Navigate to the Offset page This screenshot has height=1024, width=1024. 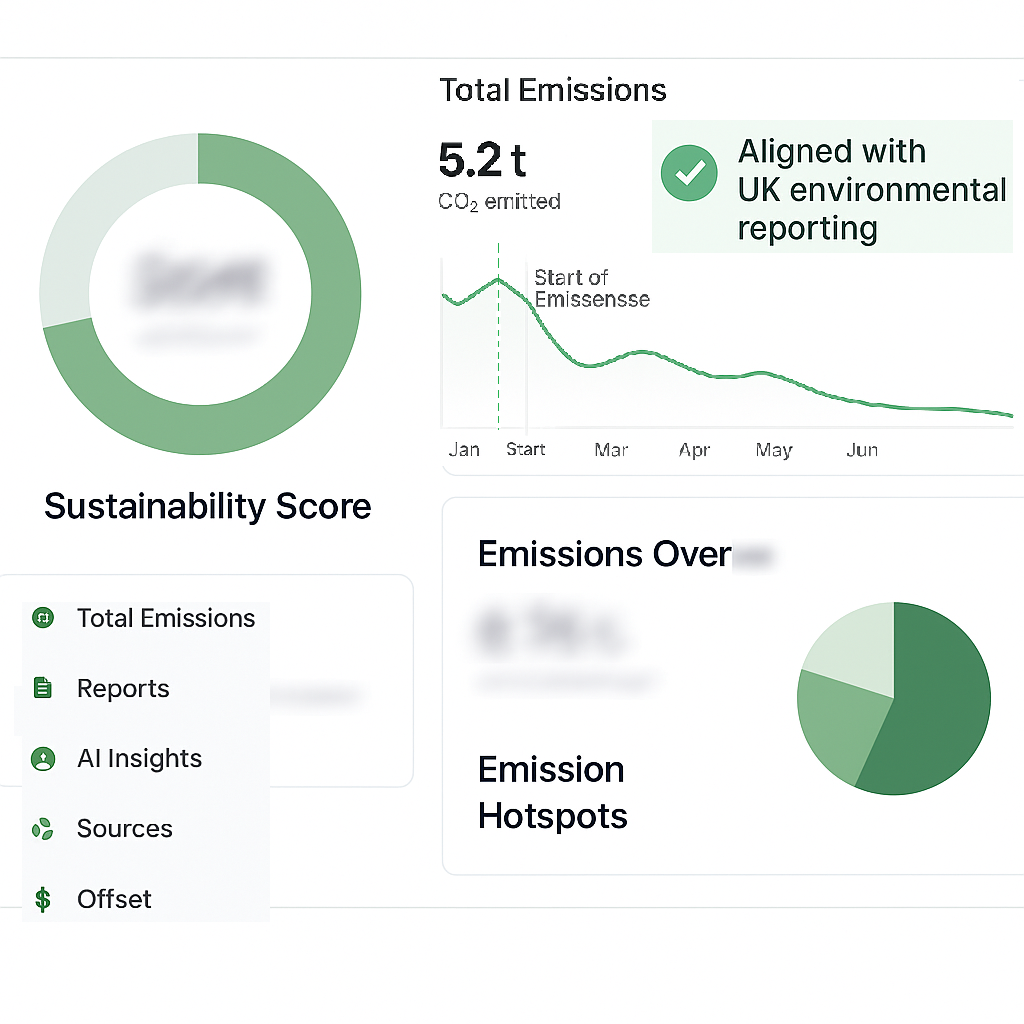pyautogui.click(x=114, y=899)
